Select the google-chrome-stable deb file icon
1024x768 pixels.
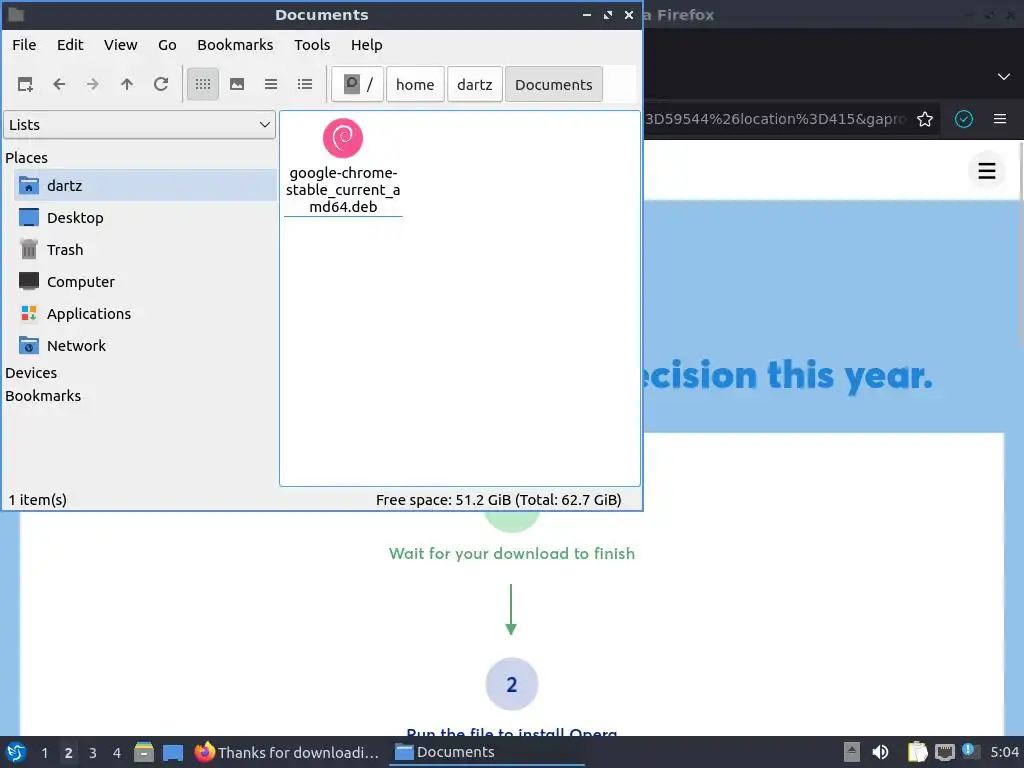[343, 138]
